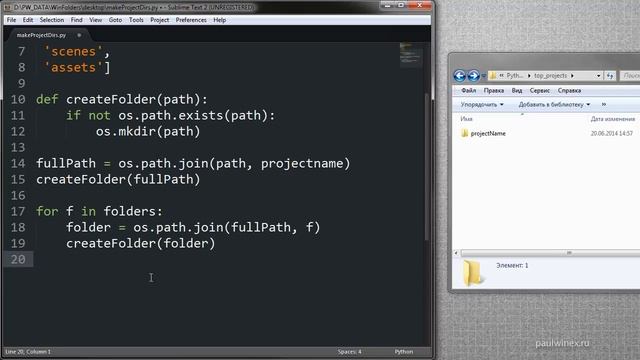
Task: Click the projectName date 20.06.2014 14:57
Action: coord(611,133)
